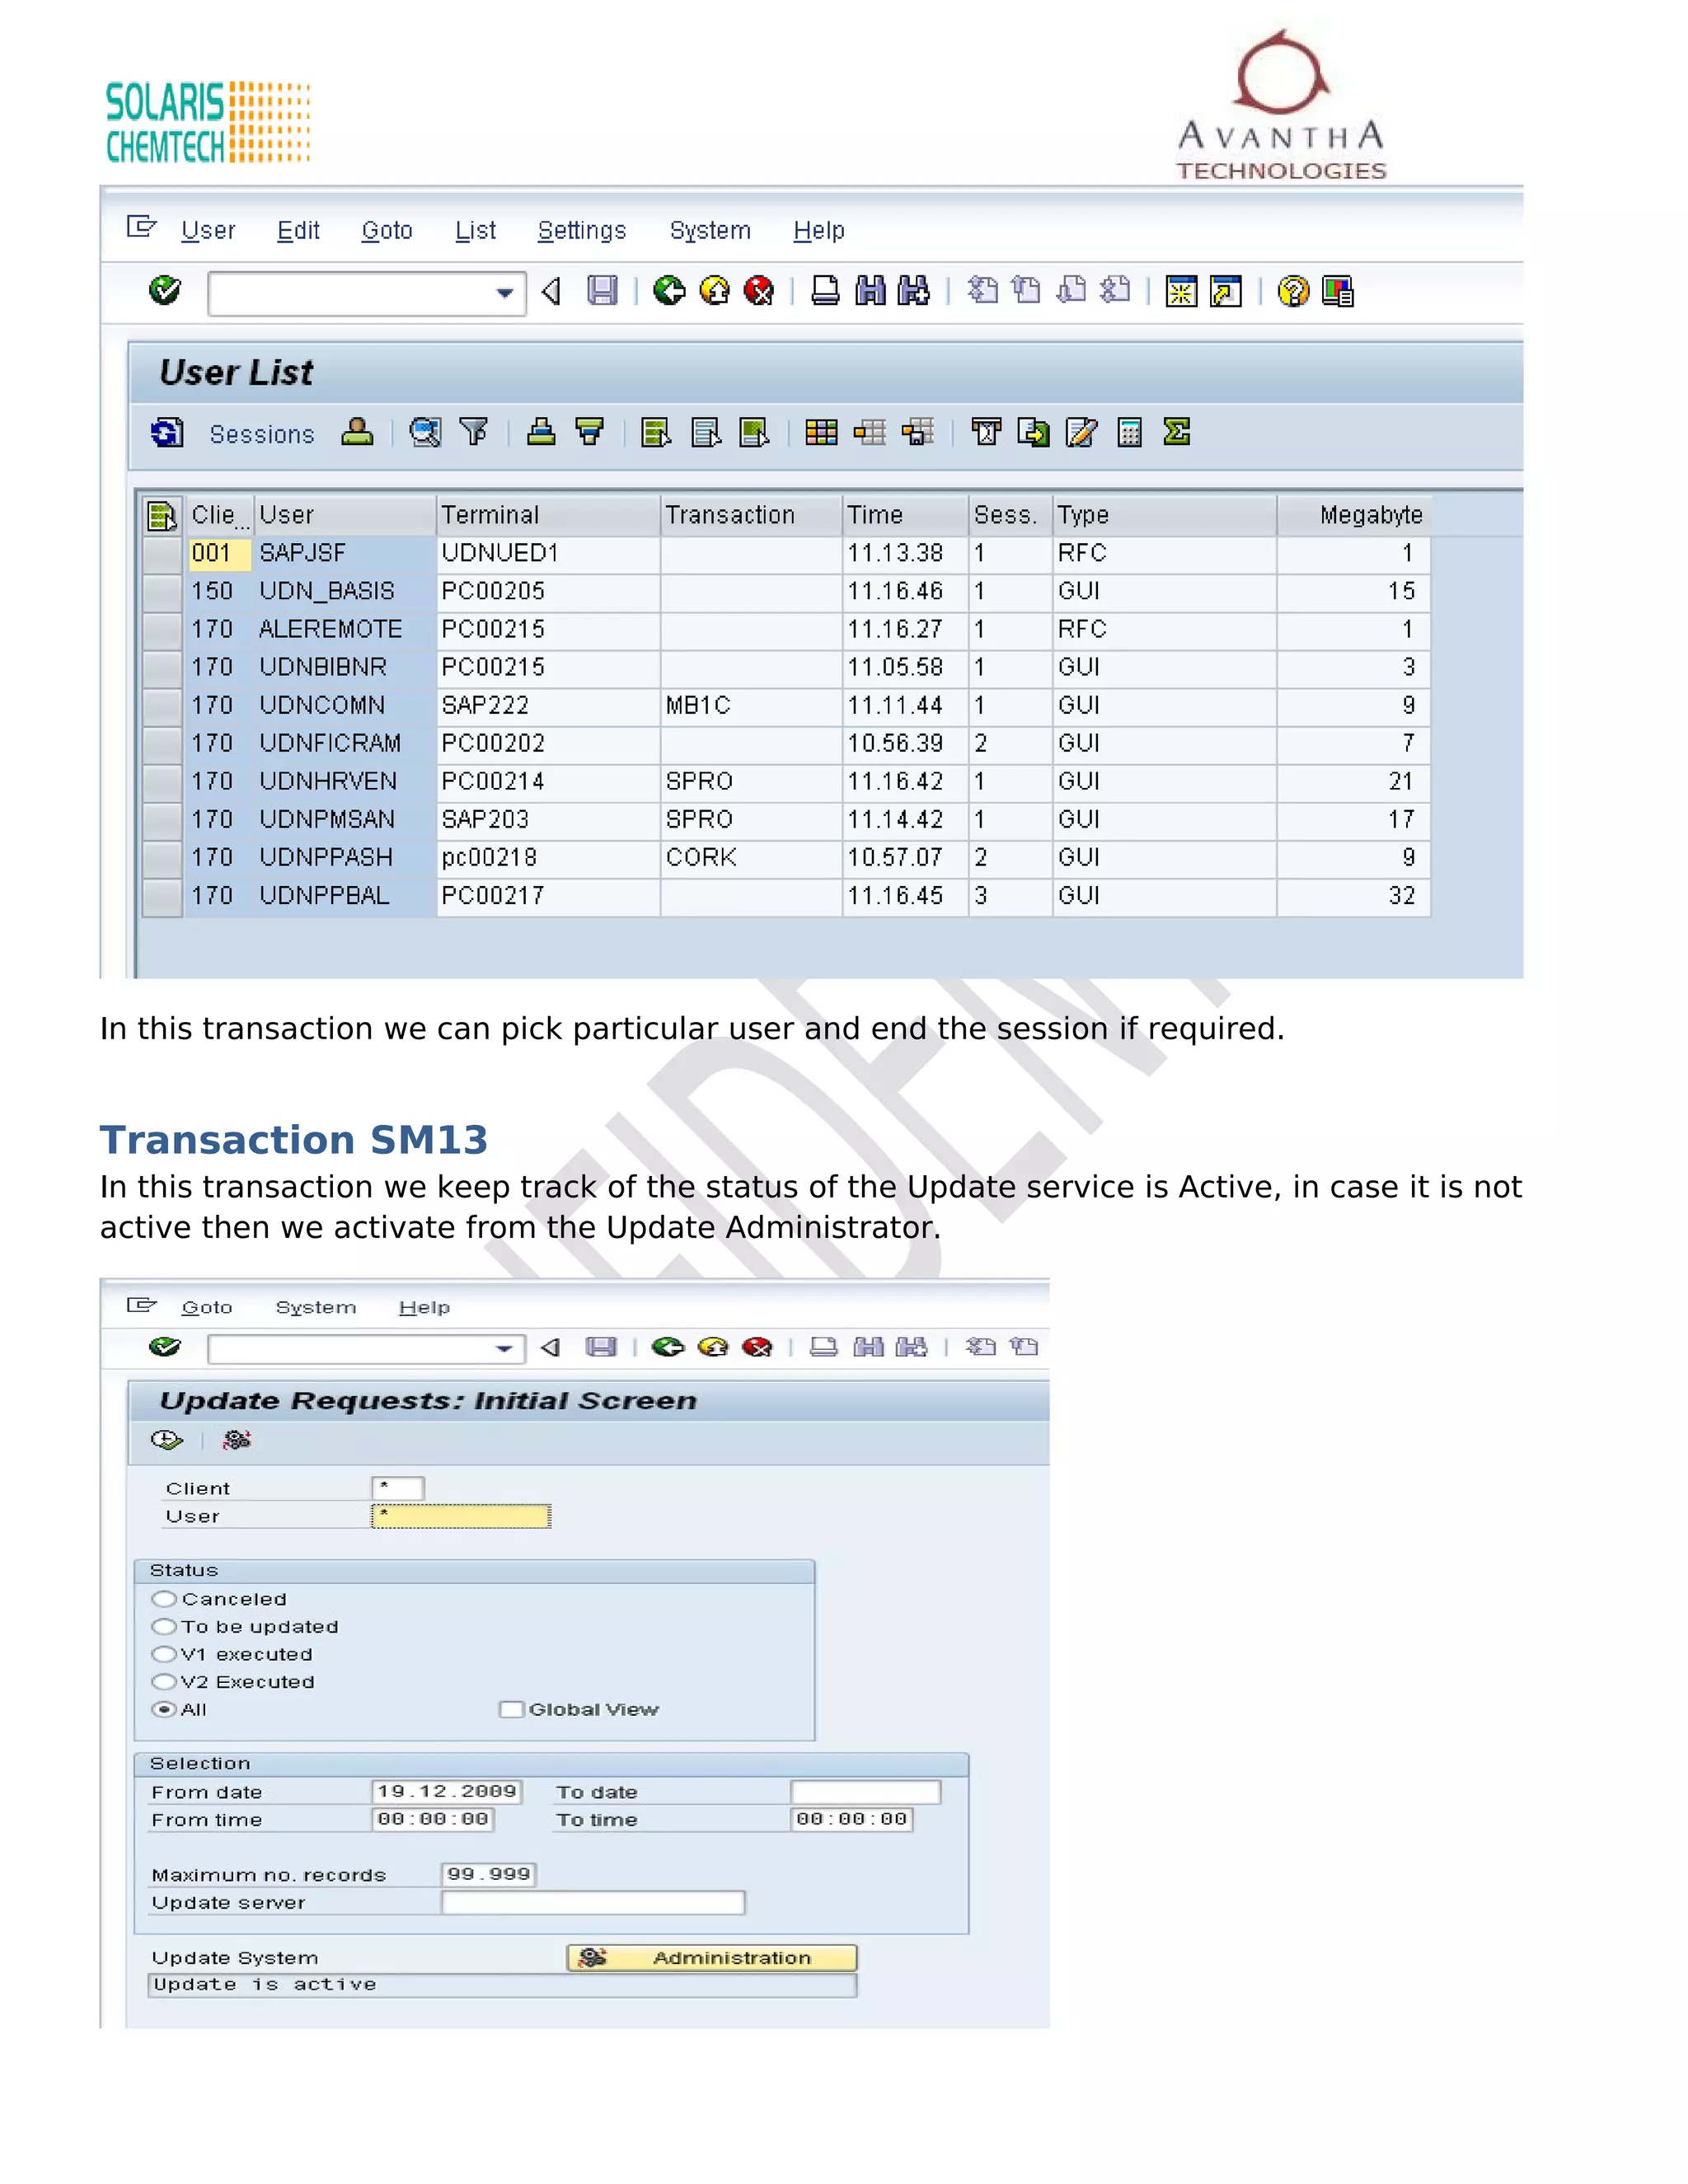Click the Sessions button
1688x2184 pixels.
point(261,434)
